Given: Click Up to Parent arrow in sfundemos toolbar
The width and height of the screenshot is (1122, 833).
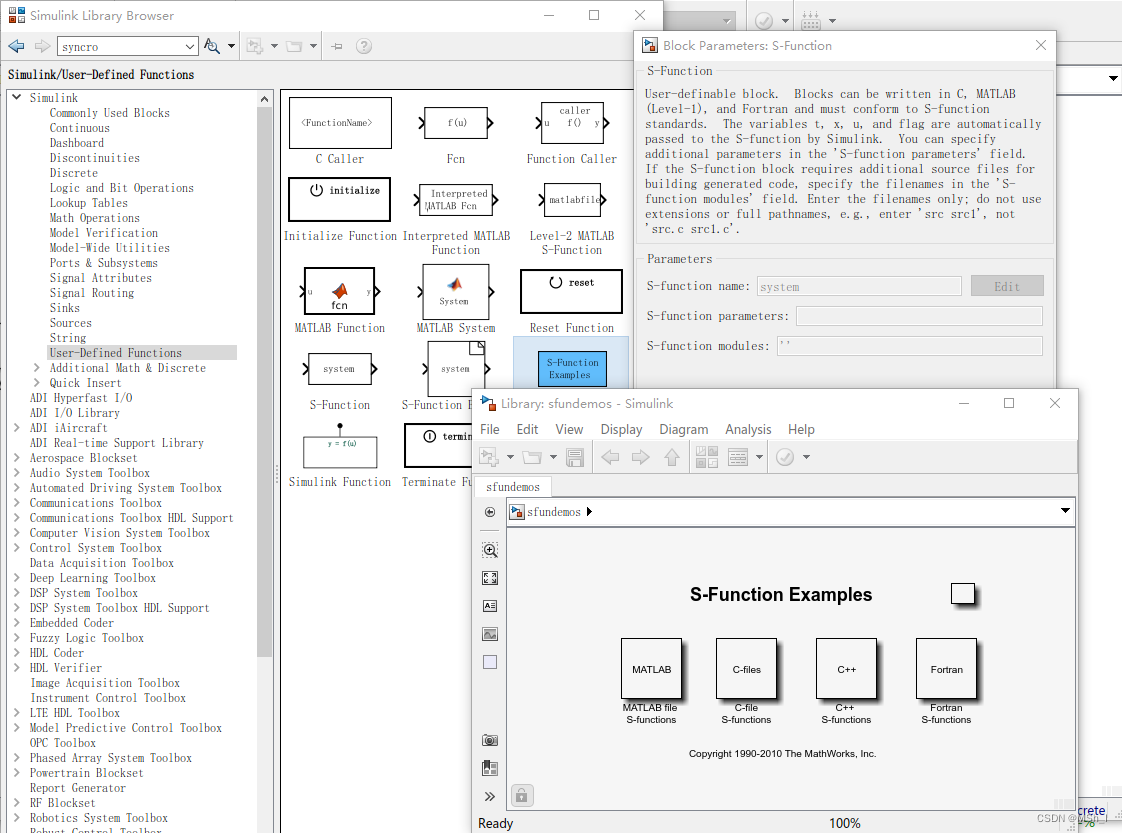Looking at the screenshot, I should coord(671,457).
